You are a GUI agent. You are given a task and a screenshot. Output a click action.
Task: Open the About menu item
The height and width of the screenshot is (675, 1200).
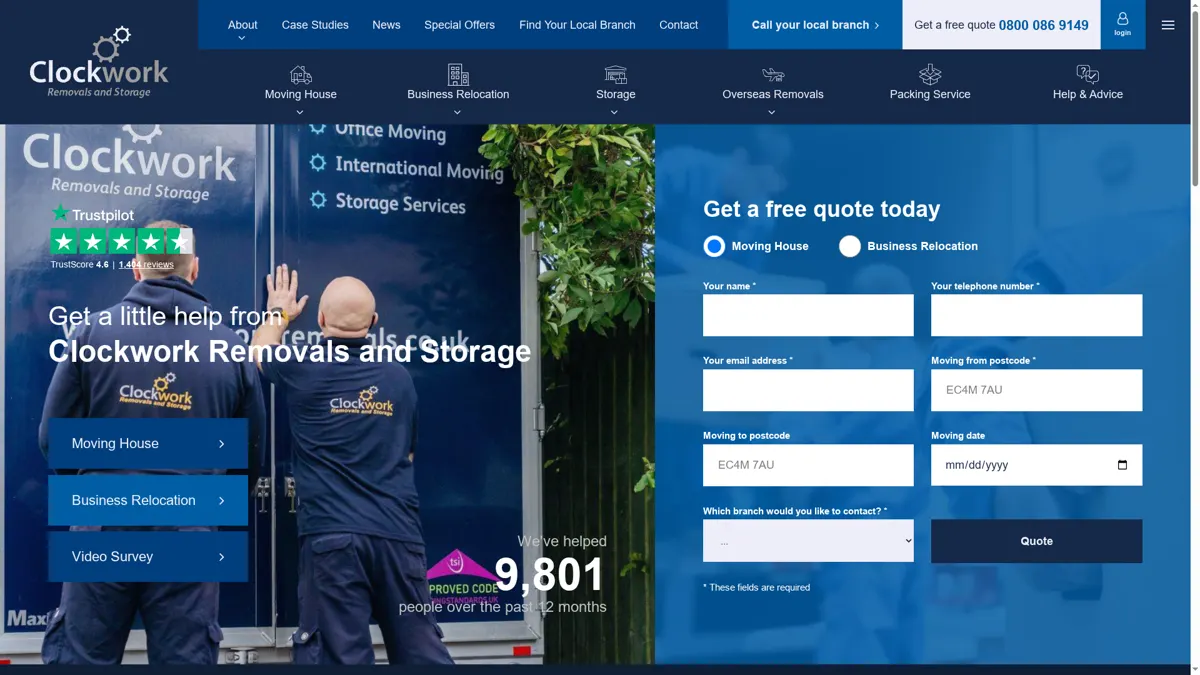(x=242, y=25)
